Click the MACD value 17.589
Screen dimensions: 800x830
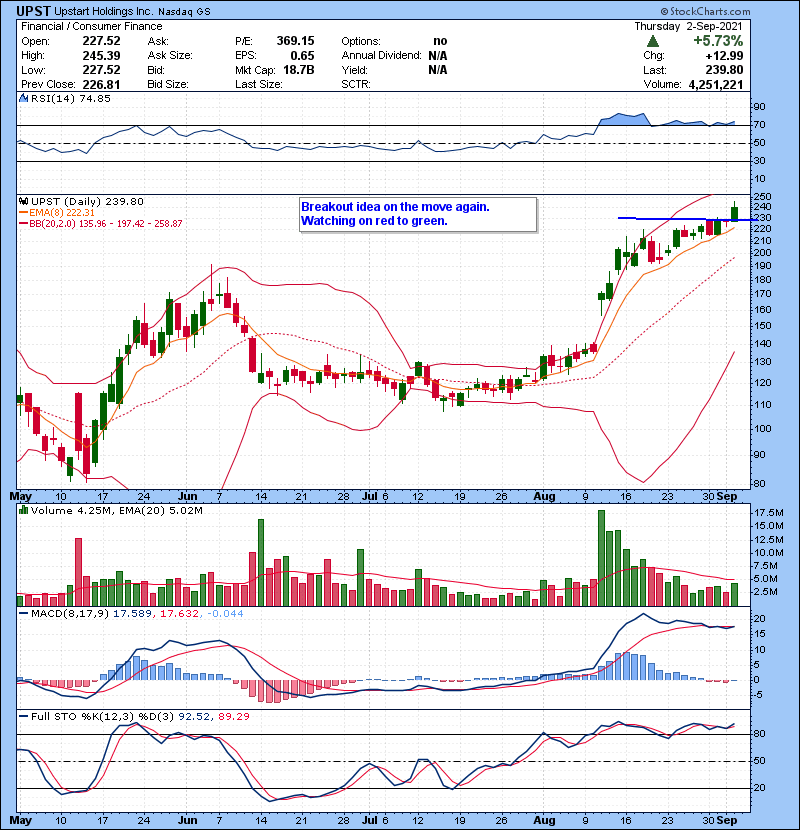(132, 614)
